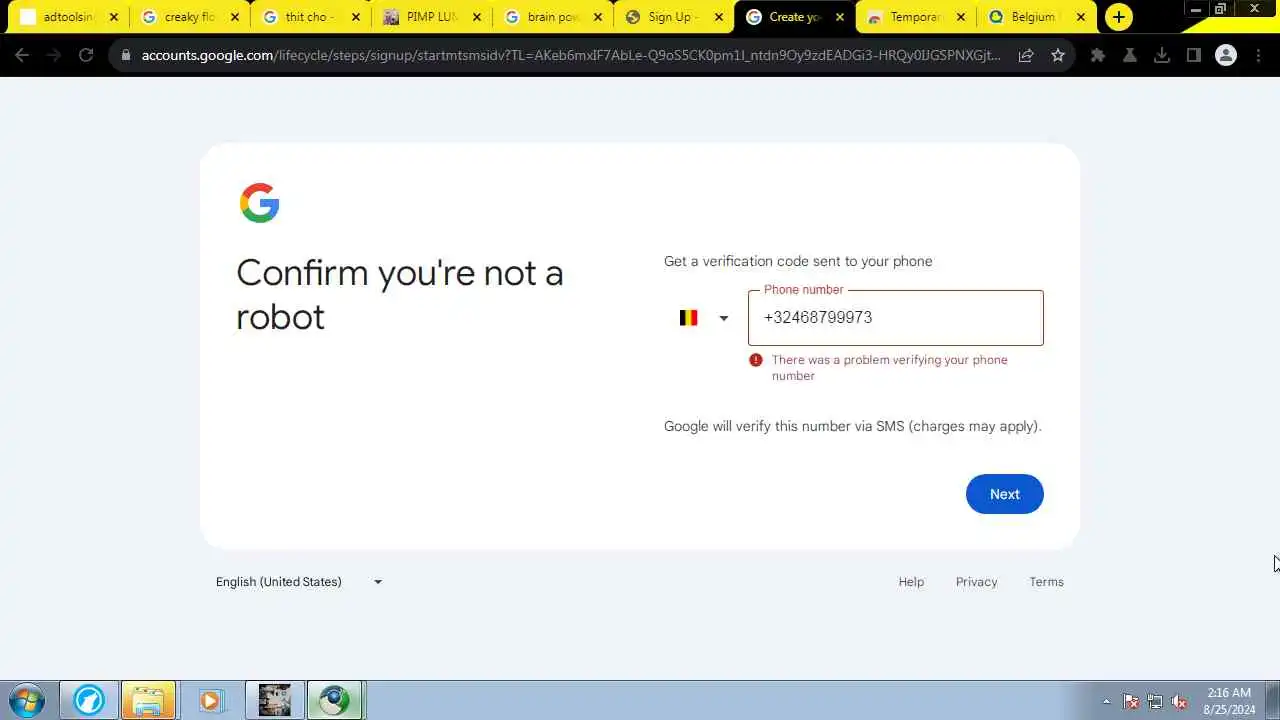The height and width of the screenshot is (720, 1280).
Task: Switch to the brain pow tab
Action: [x=551, y=17]
